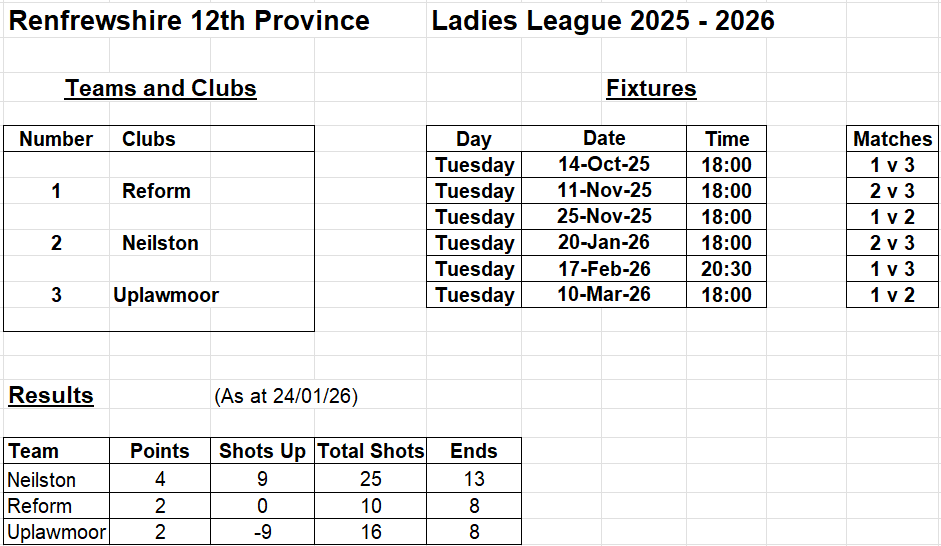Viewport: 941px width, 546px height.
Task: Click the 25-Nov-25 date cell
Action: 604,217
